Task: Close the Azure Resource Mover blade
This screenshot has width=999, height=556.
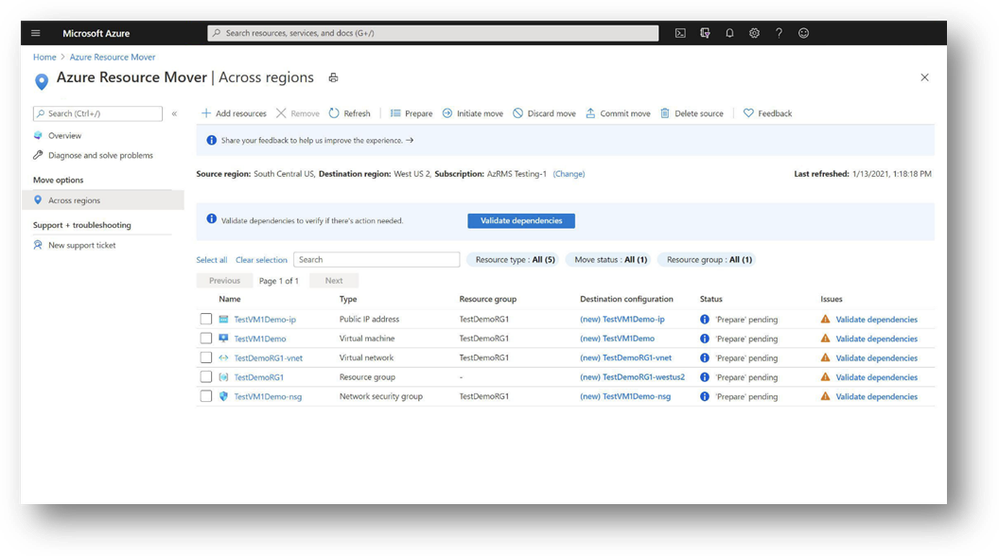Action: (x=924, y=78)
